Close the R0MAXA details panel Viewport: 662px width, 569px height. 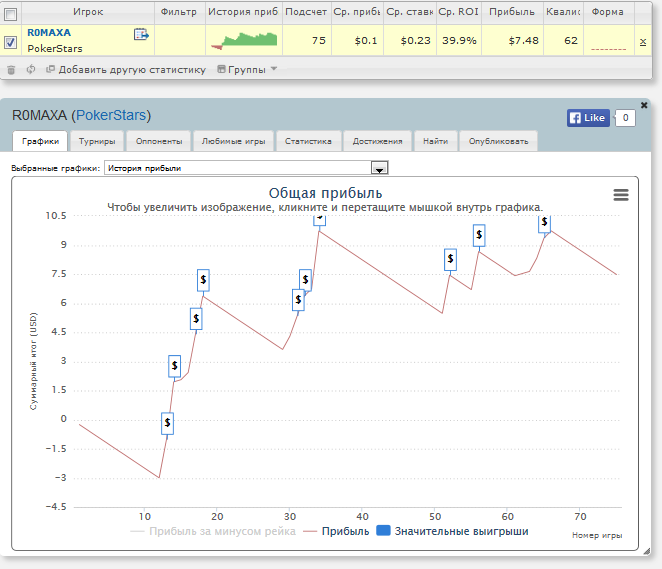click(644, 105)
